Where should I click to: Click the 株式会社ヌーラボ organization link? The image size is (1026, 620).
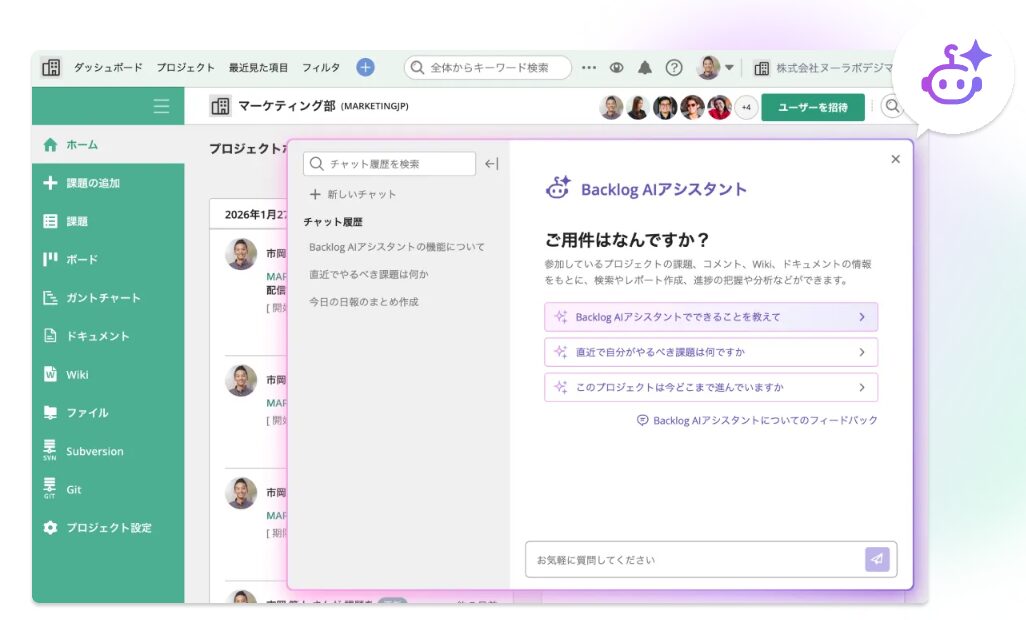[x=823, y=68]
